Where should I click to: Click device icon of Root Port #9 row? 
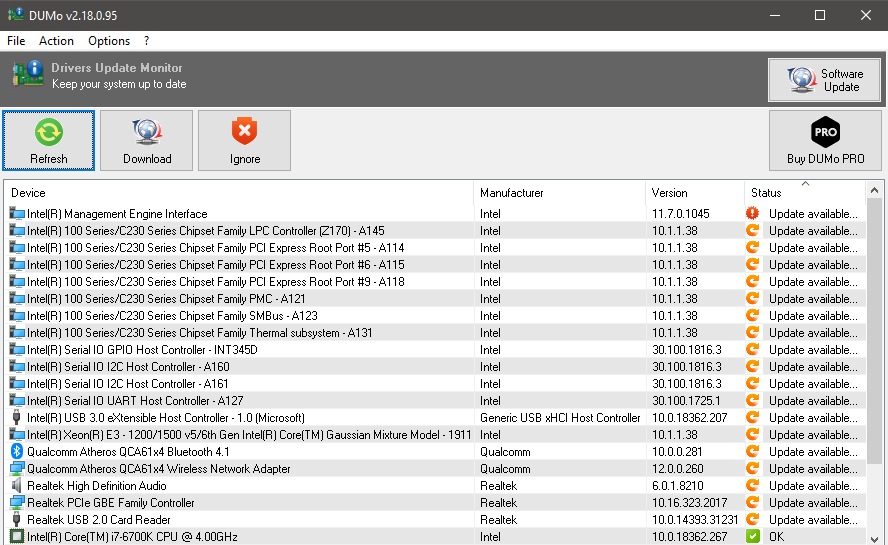(x=17, y=282)
